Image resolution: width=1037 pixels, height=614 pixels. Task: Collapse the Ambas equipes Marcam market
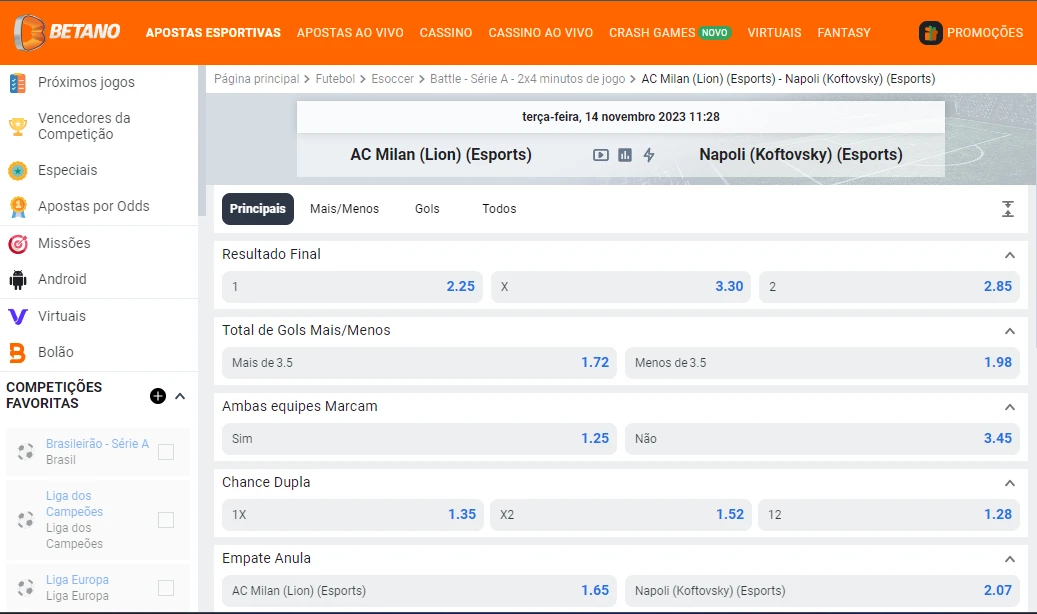click(x=1009, y=407)
